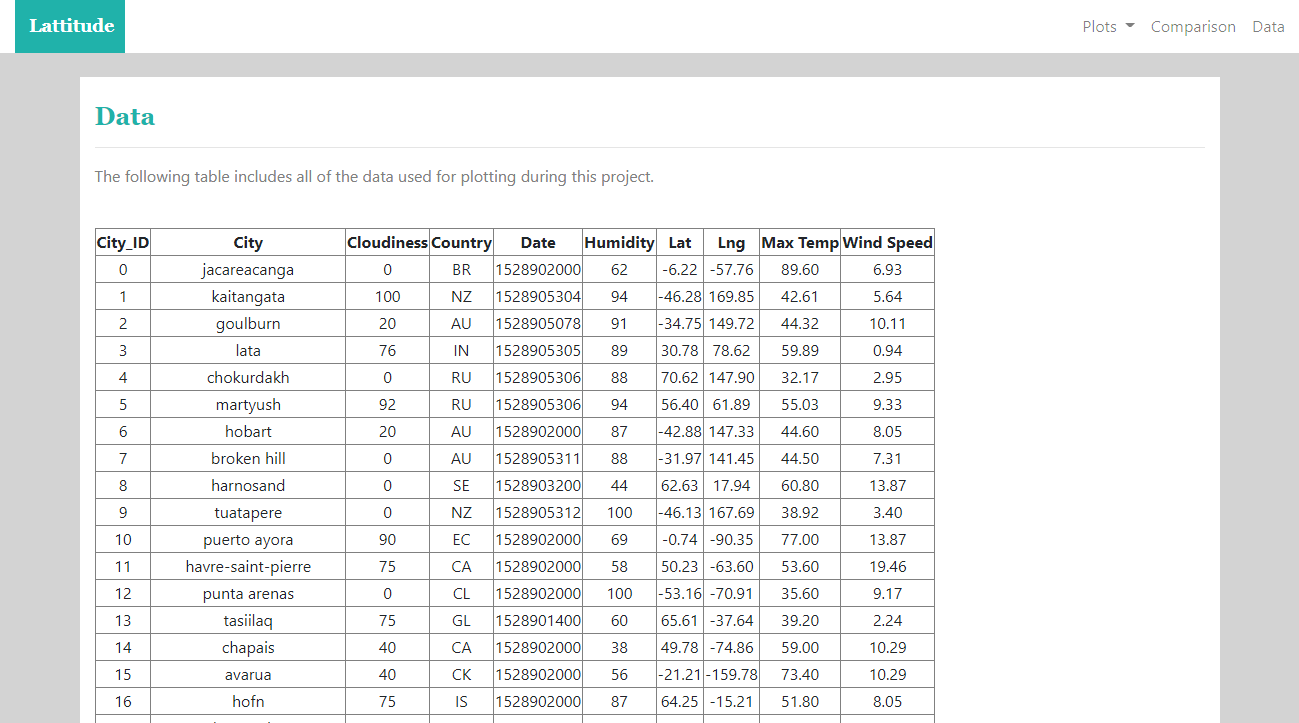Click the City_ID column header
Viewport: 1299px width, 723px height.
(123, 242)
